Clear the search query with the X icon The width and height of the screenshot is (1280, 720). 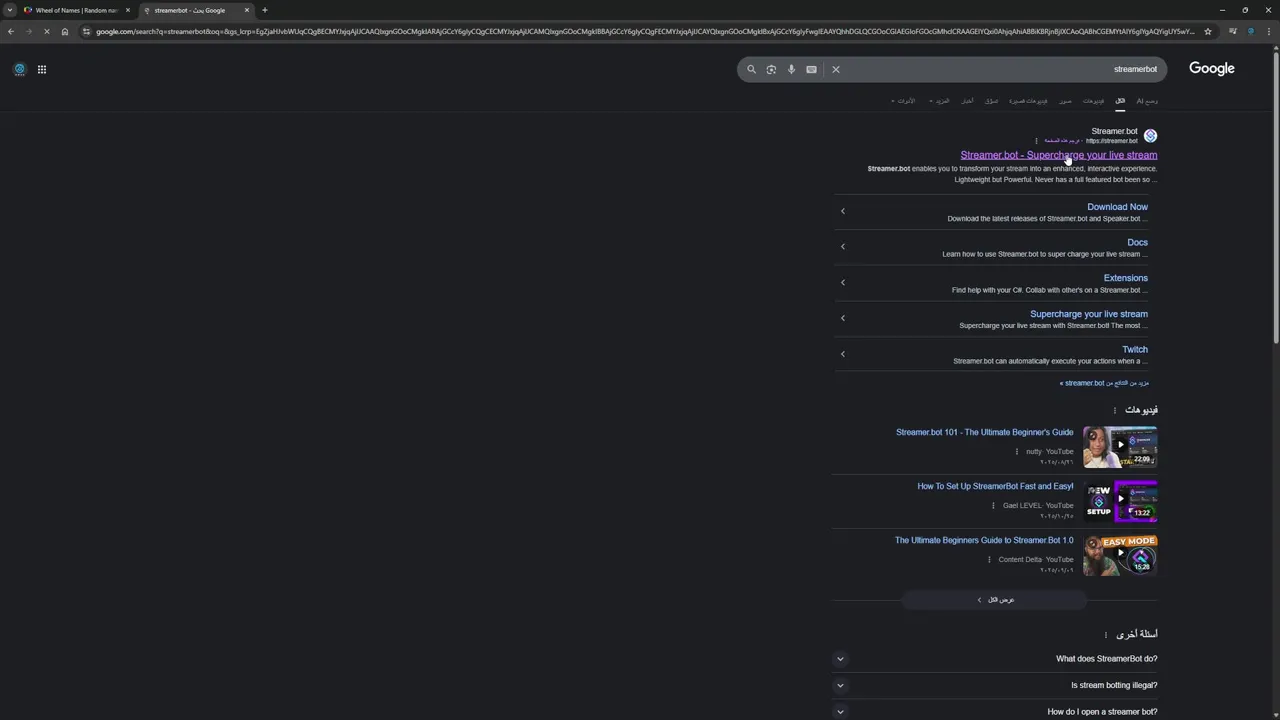tap(836, 69)
